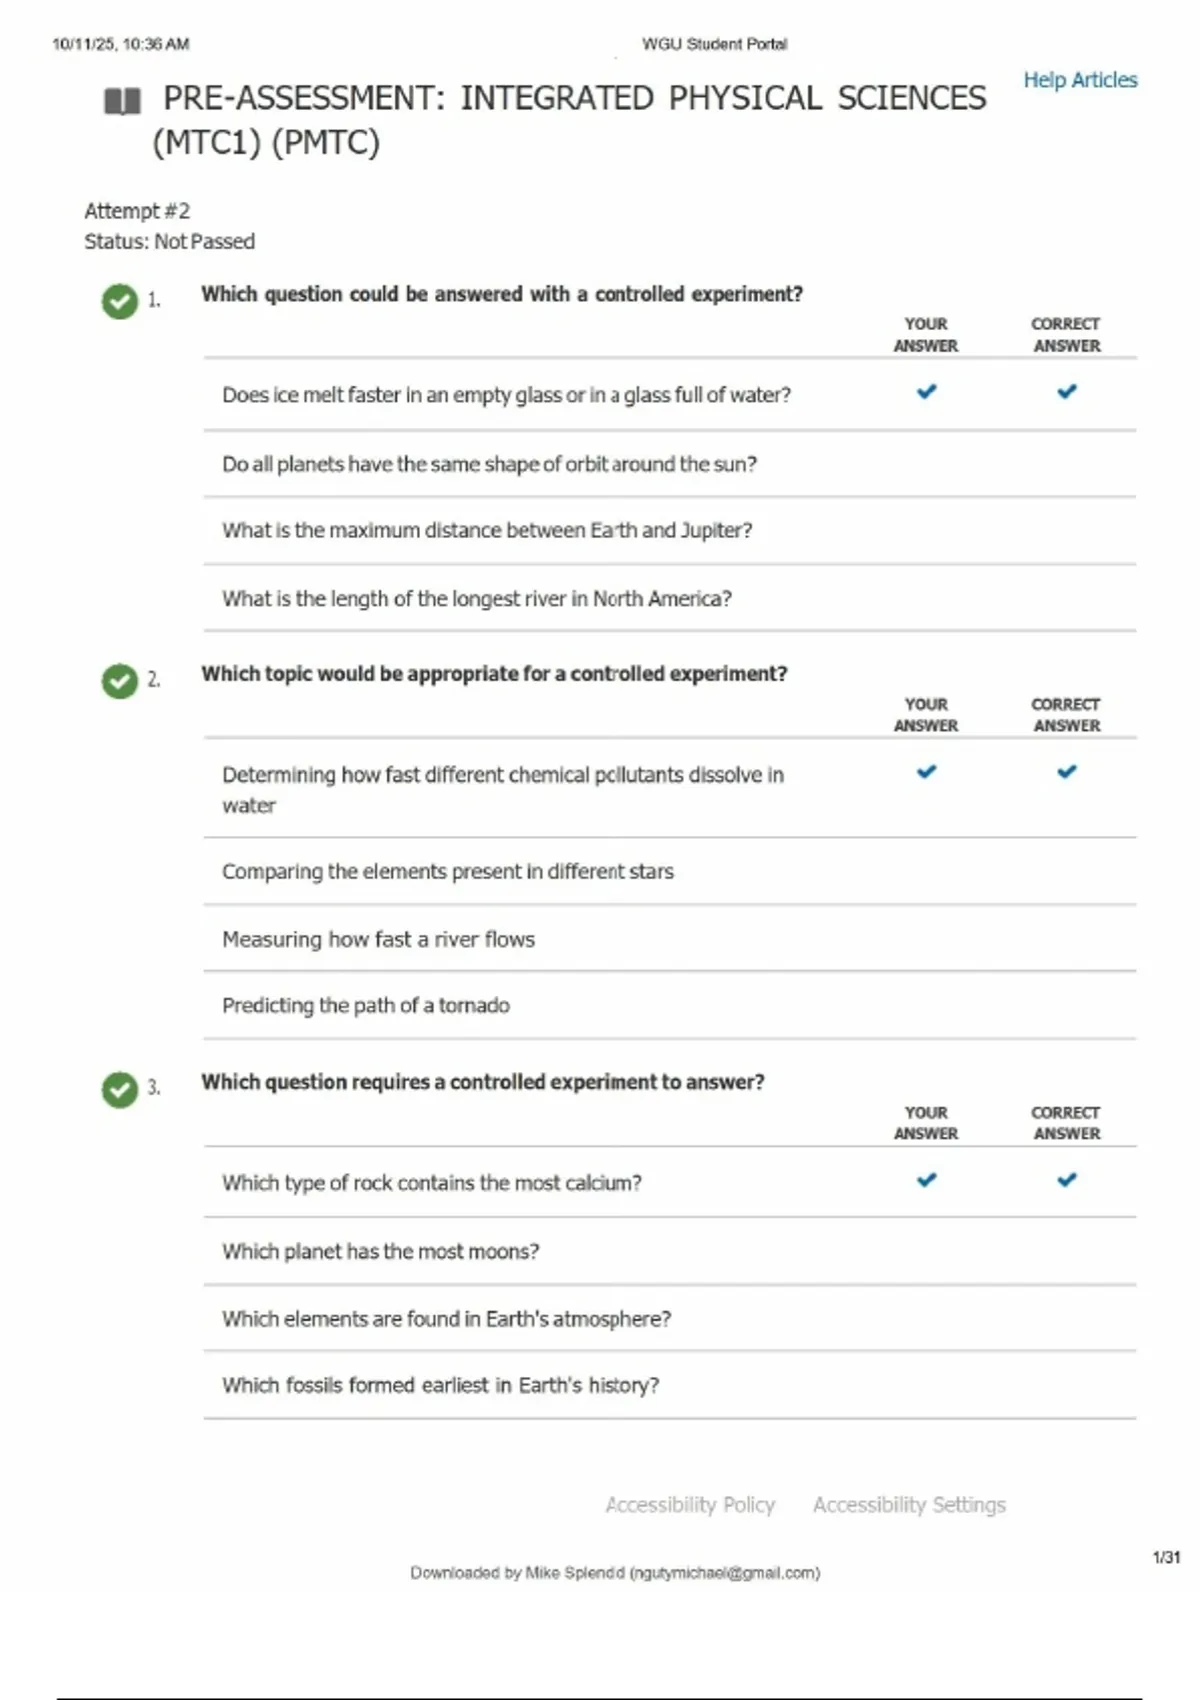The image size is (1200, 1700).
Task: Open the Help Articles link
Action: tap(1080, 80)
